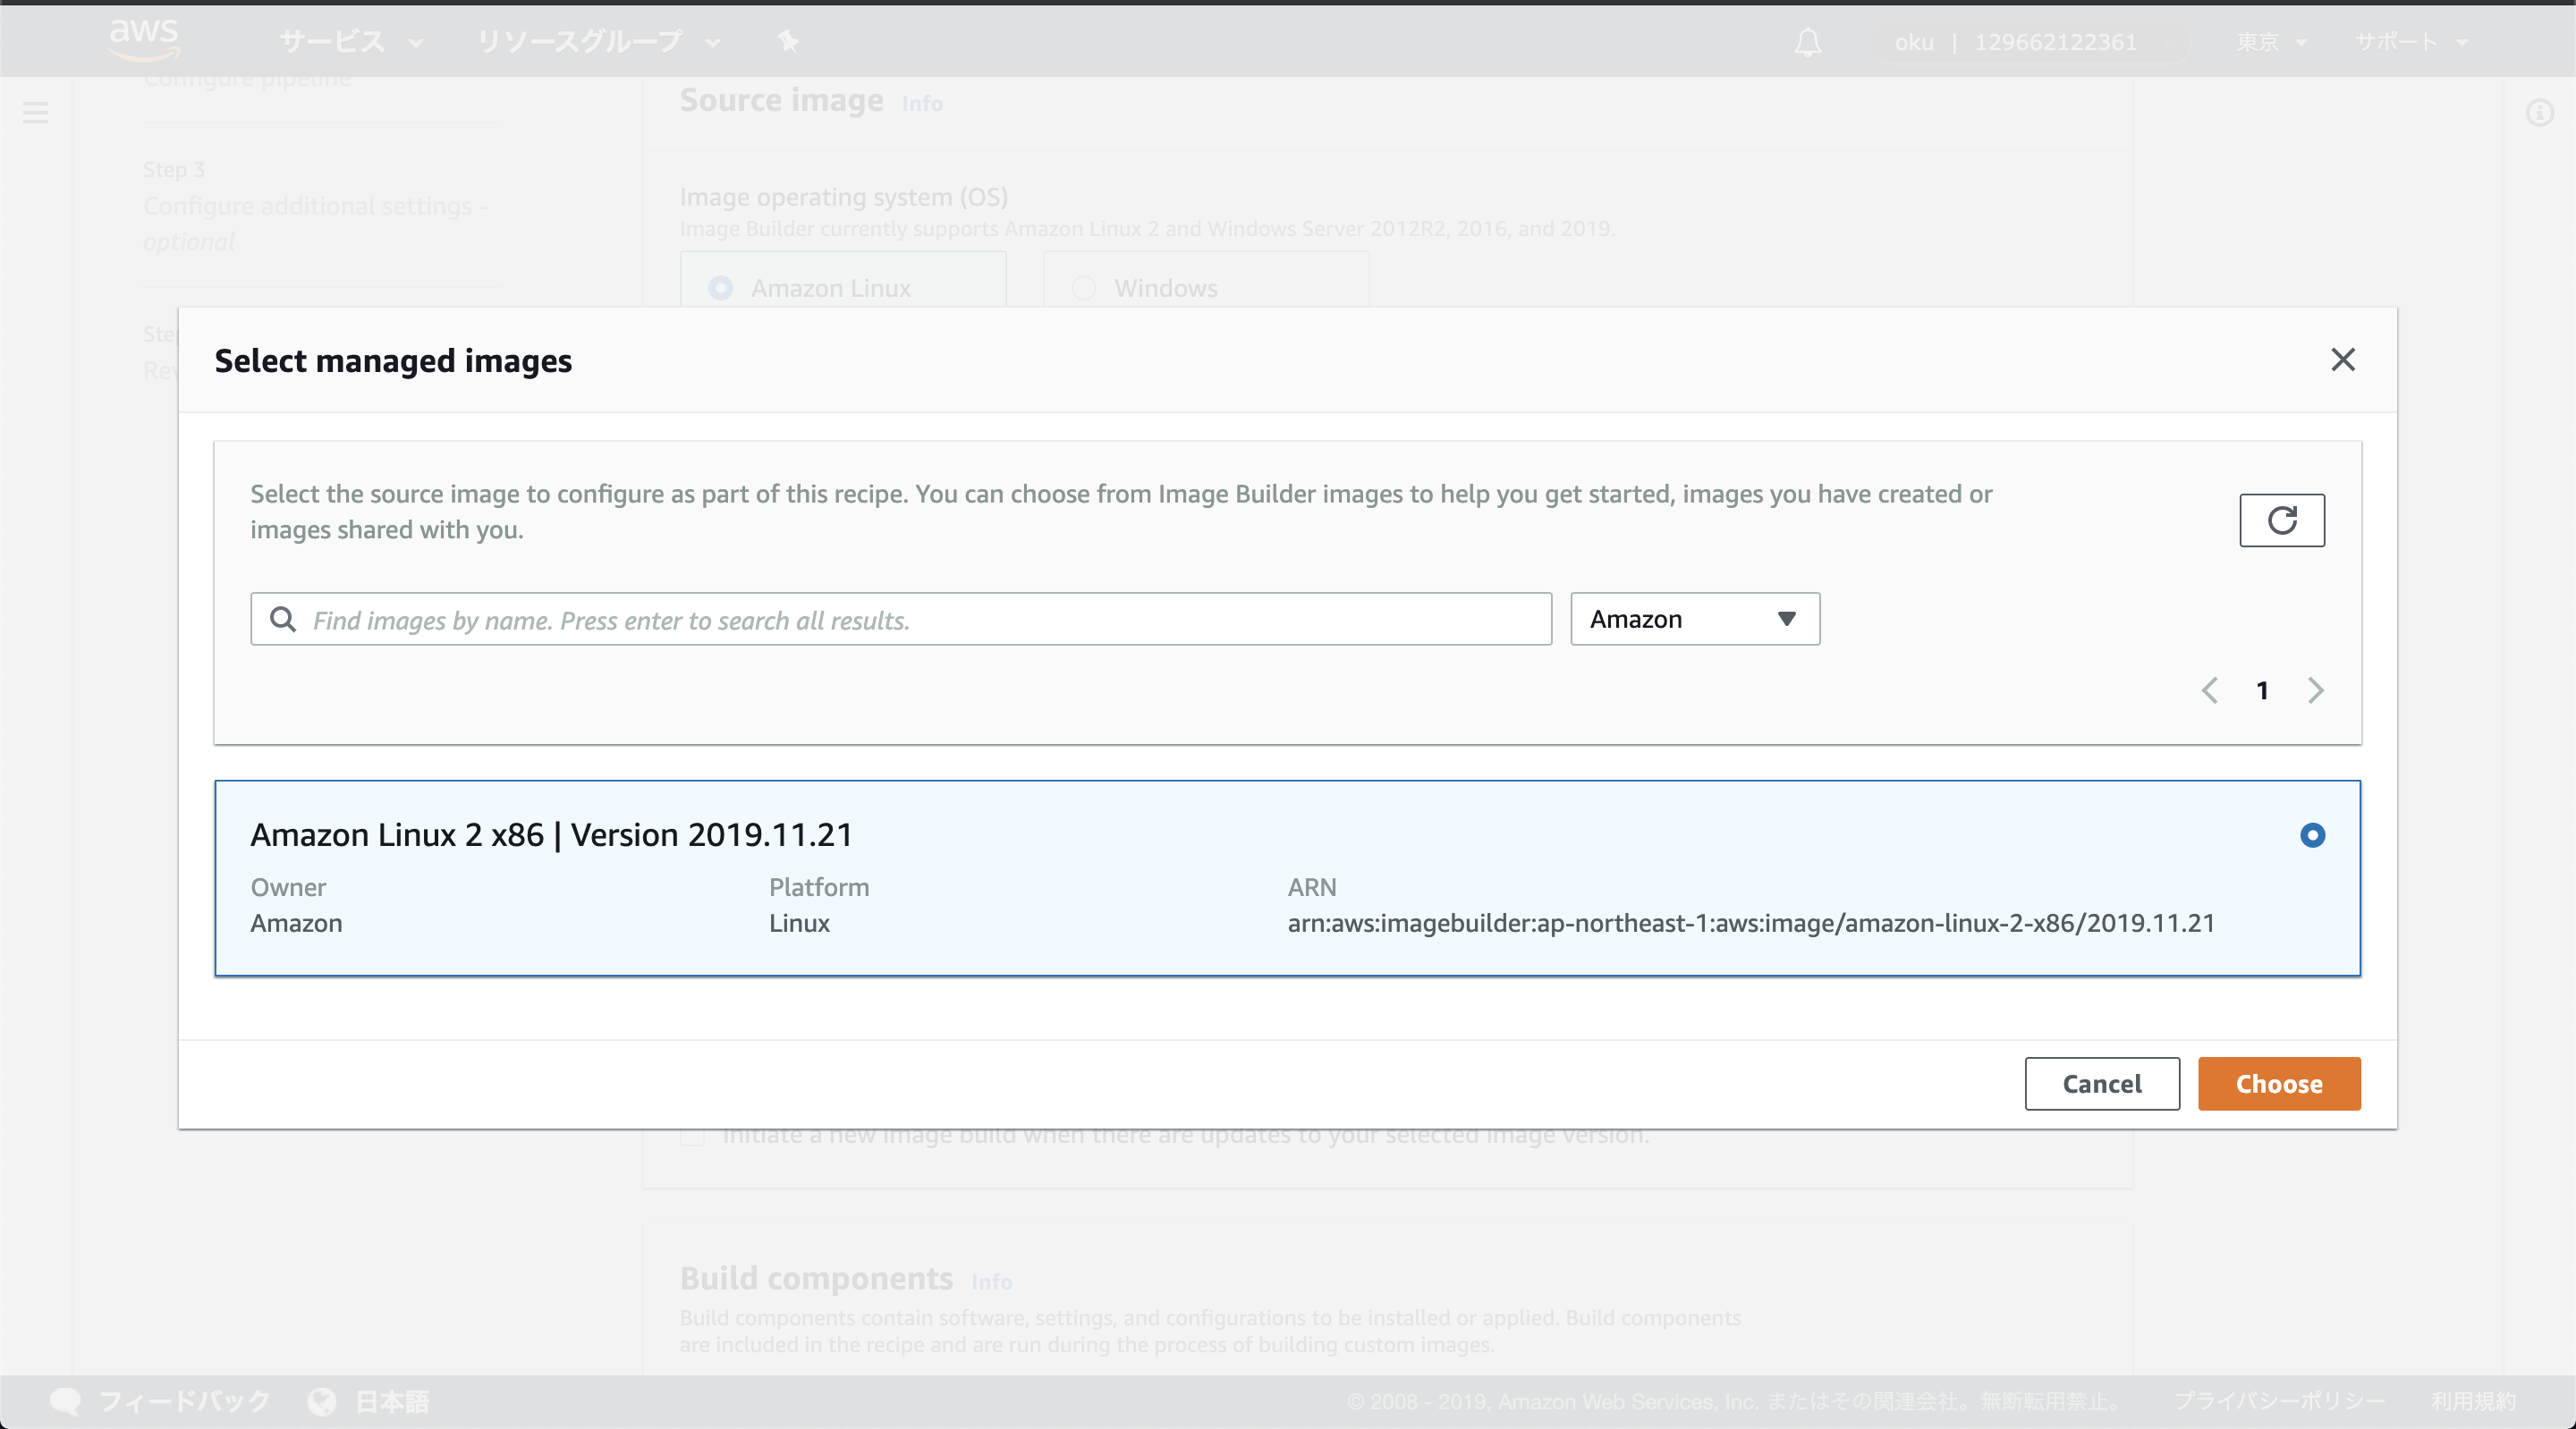Screen dimensions: 2576x1429
Task: Select Amazon Linux 2 x86 radio button
Action: click(2312, 835)
